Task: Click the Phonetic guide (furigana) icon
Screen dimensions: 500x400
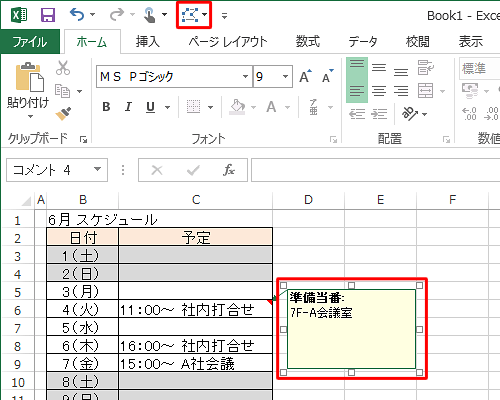Action: click(x=313, y=107)
